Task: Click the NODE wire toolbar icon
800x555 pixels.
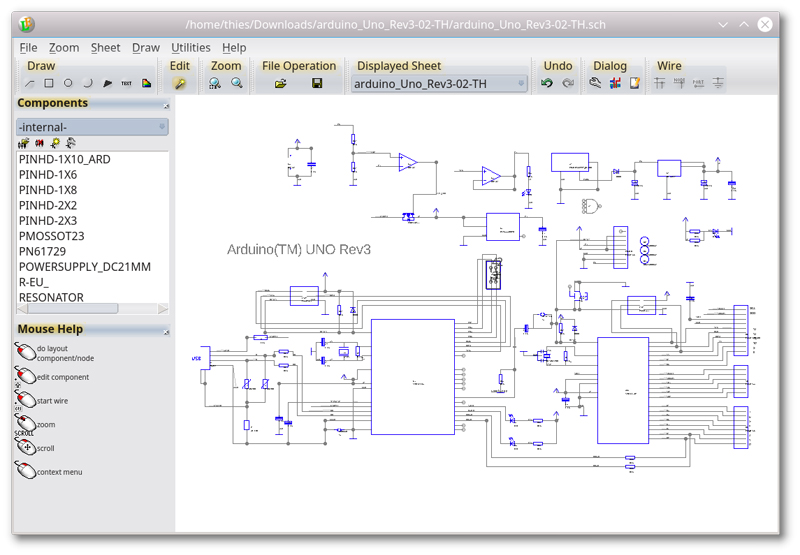Action: [x=679, y=83]
